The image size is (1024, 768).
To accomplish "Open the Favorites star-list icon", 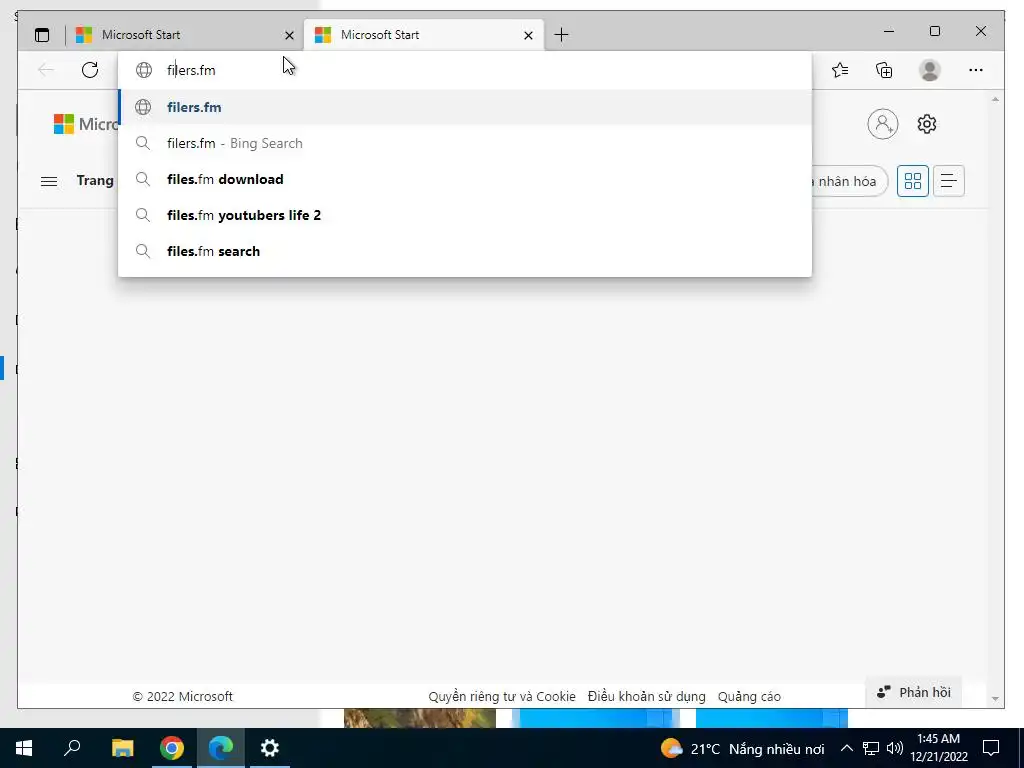I will click(840, 70).
